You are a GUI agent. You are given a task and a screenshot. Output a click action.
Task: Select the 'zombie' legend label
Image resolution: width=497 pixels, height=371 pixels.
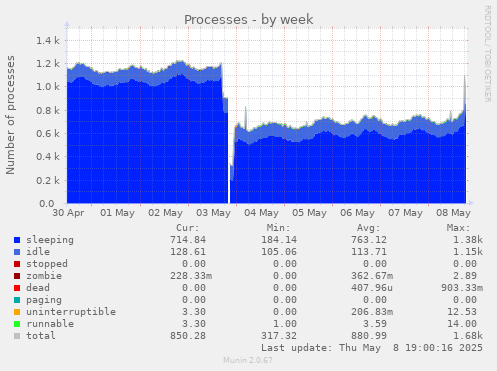44,276
